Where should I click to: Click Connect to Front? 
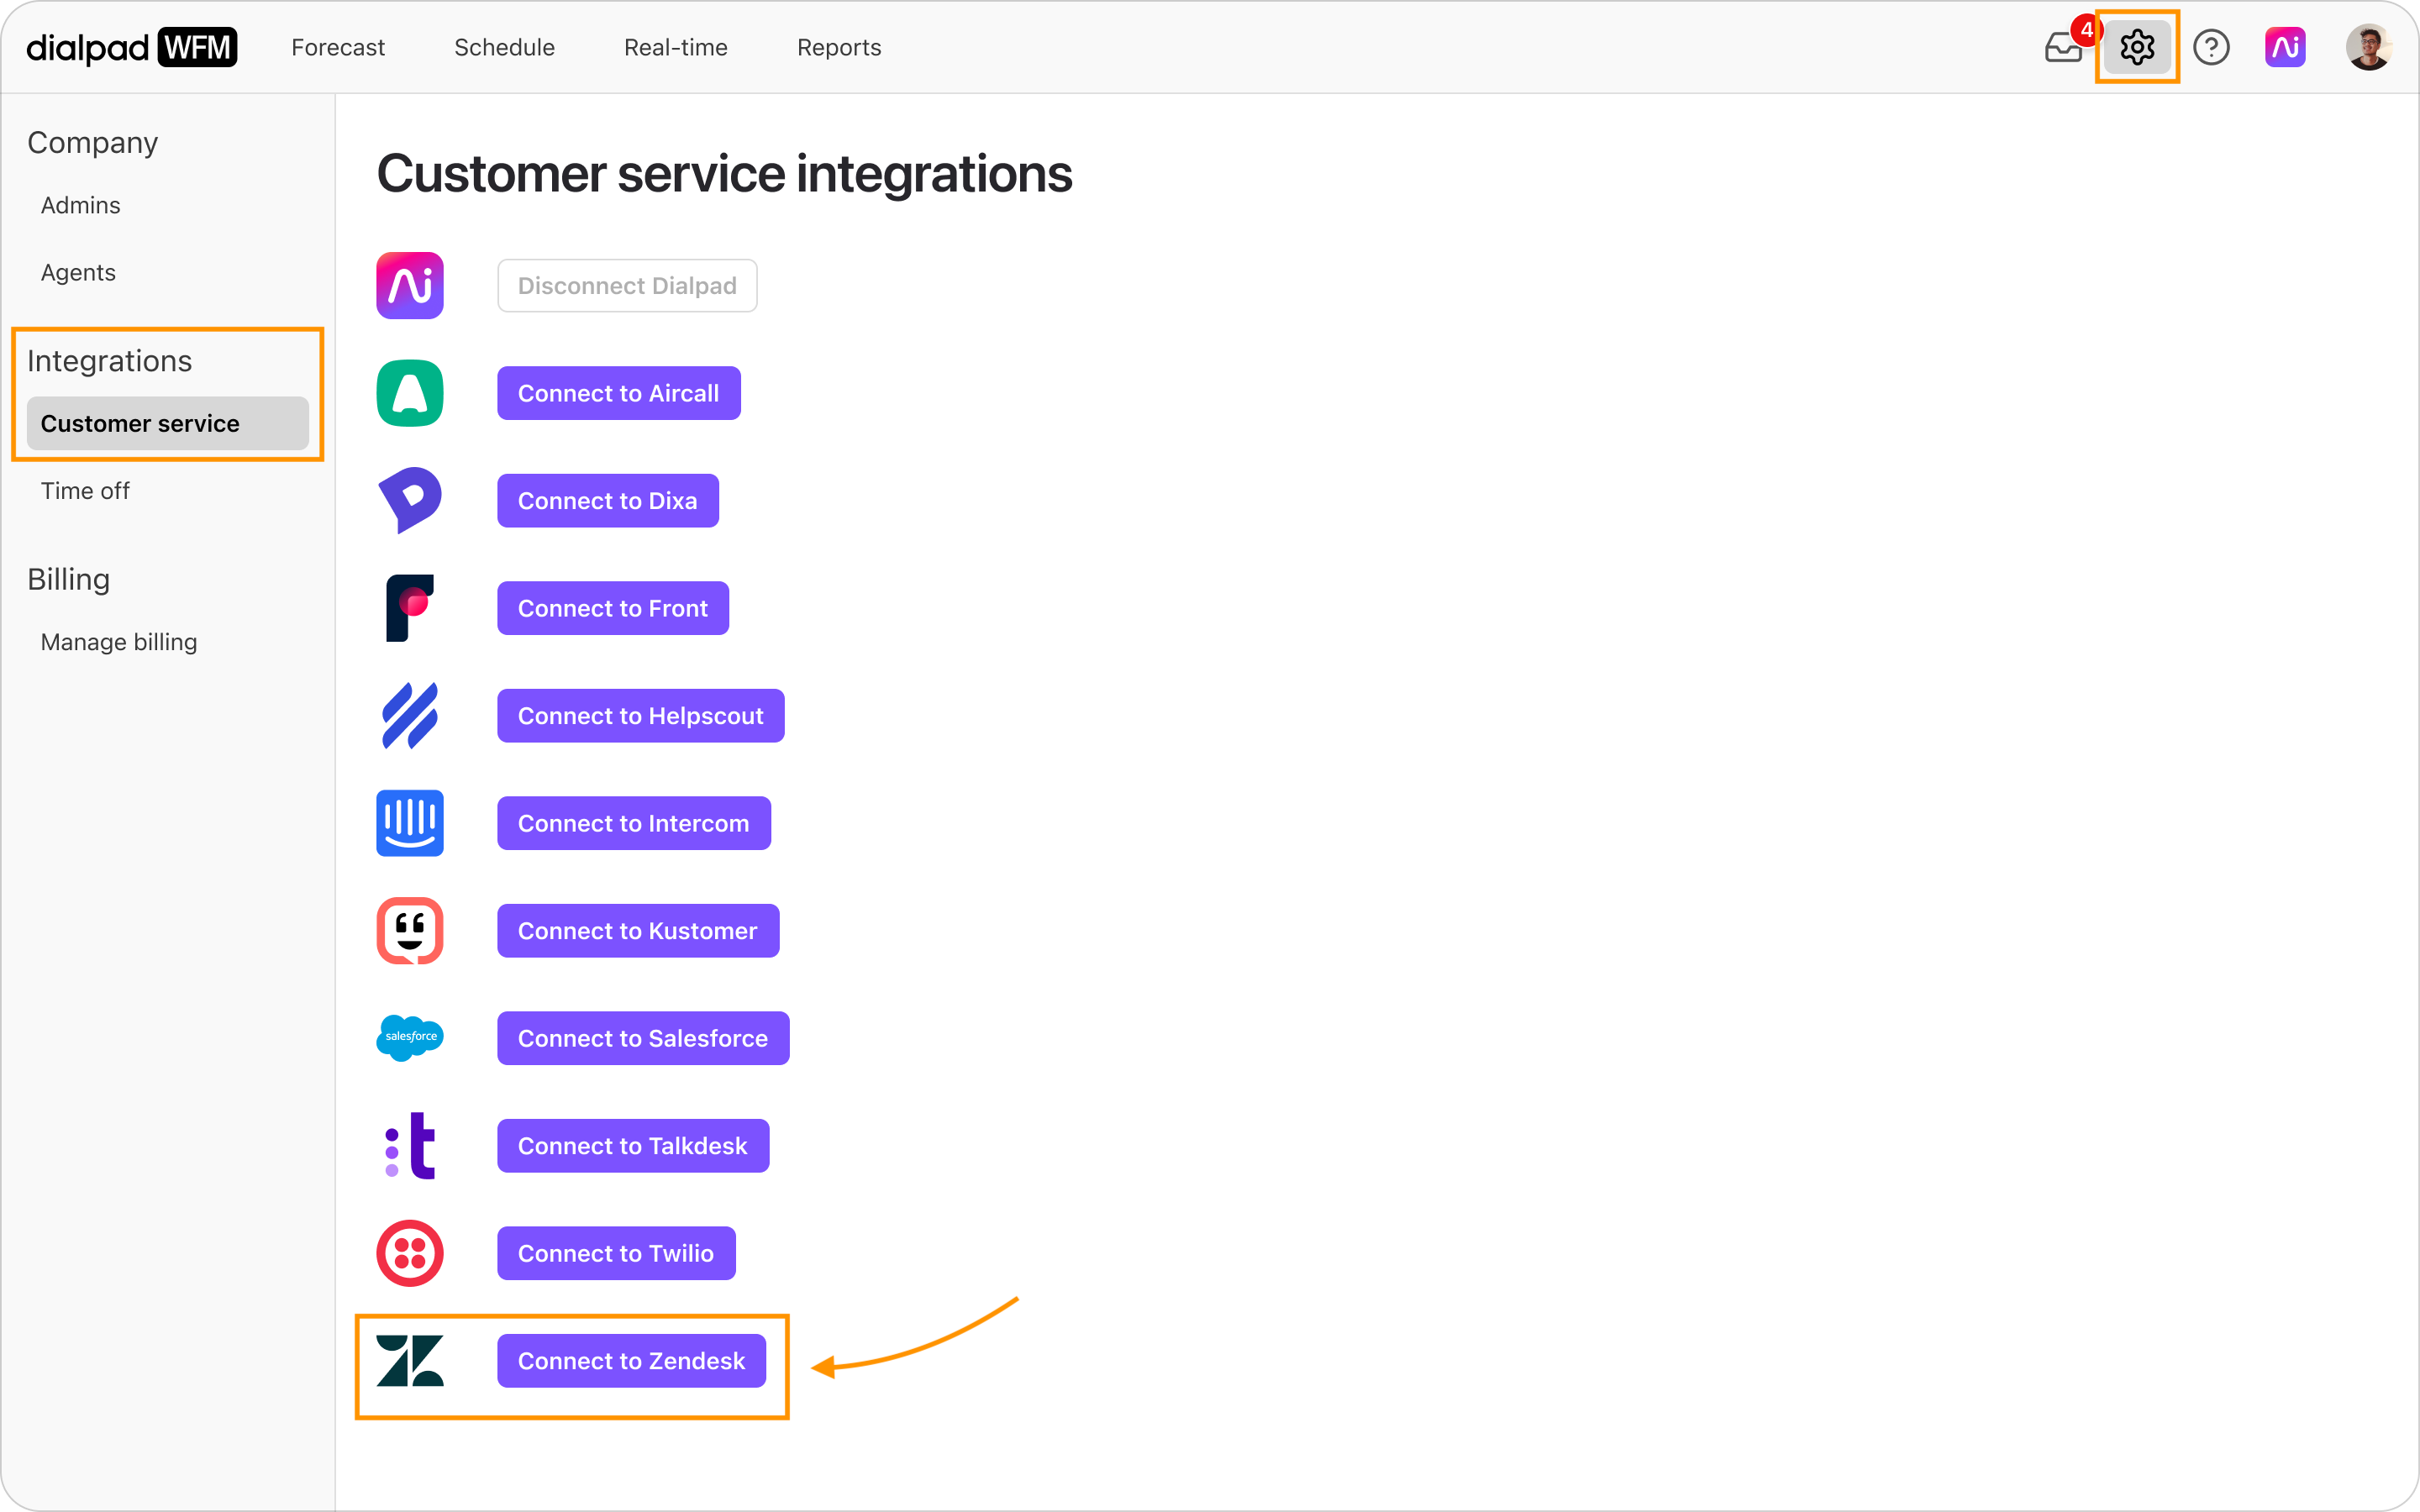pyautogui.click(x=613, y=608)
